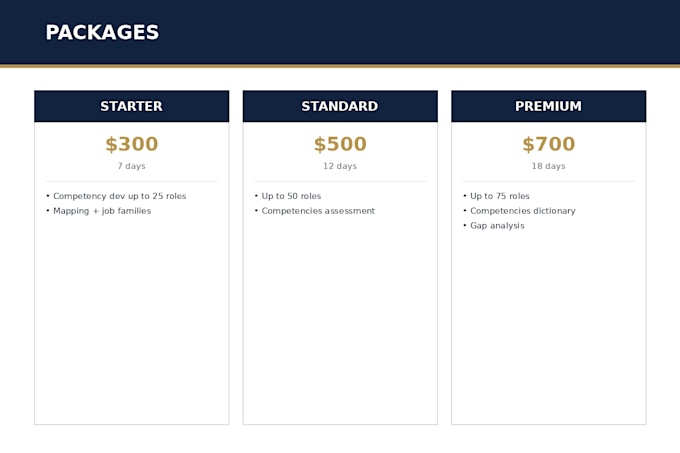The image size is (680, 453).
Task: Click the $300 price text
Action: tap(132, 144)
